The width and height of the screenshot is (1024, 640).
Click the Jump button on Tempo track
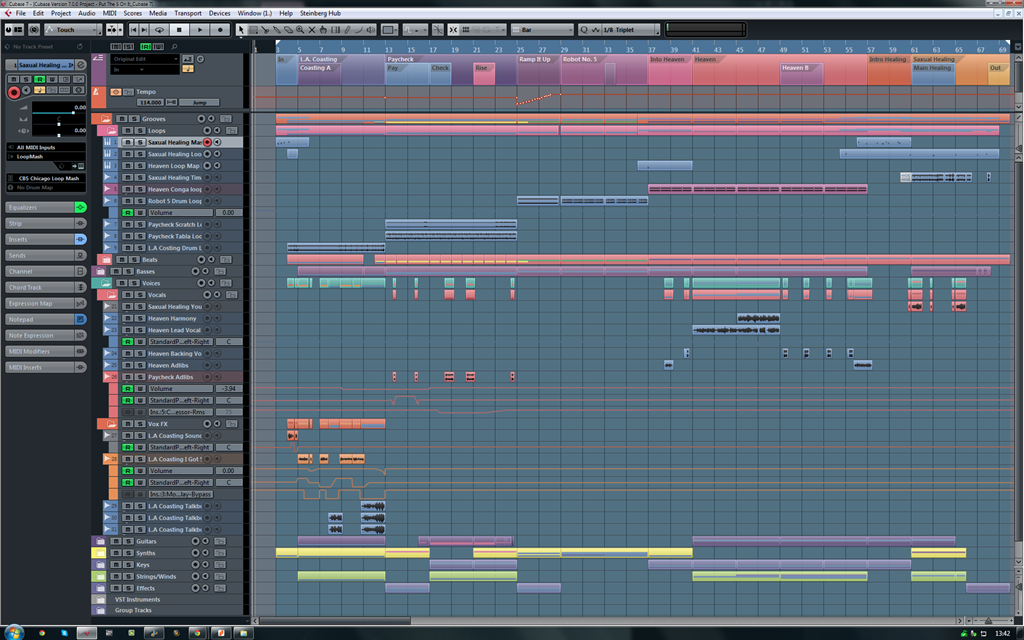tap(199, 103)
